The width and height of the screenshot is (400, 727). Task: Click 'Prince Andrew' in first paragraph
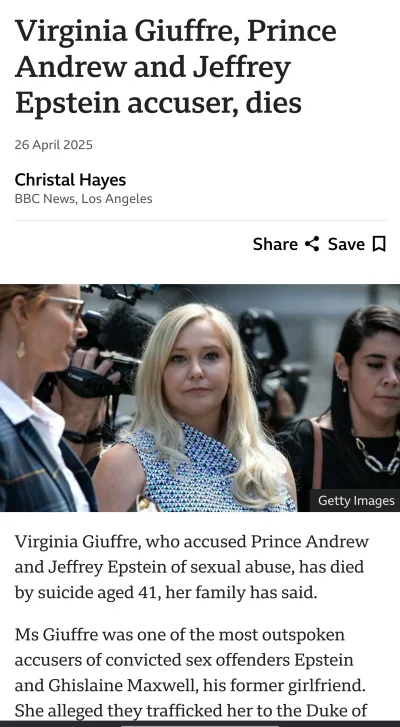point(310,541)
